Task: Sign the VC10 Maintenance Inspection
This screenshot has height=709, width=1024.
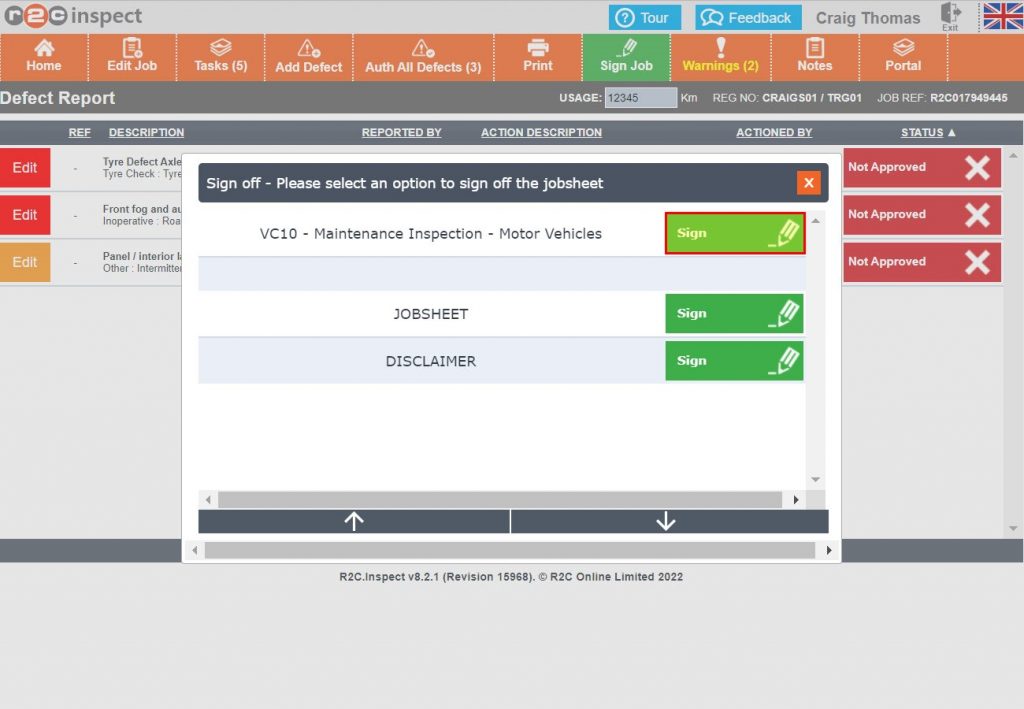Action: tap(734, 233)
